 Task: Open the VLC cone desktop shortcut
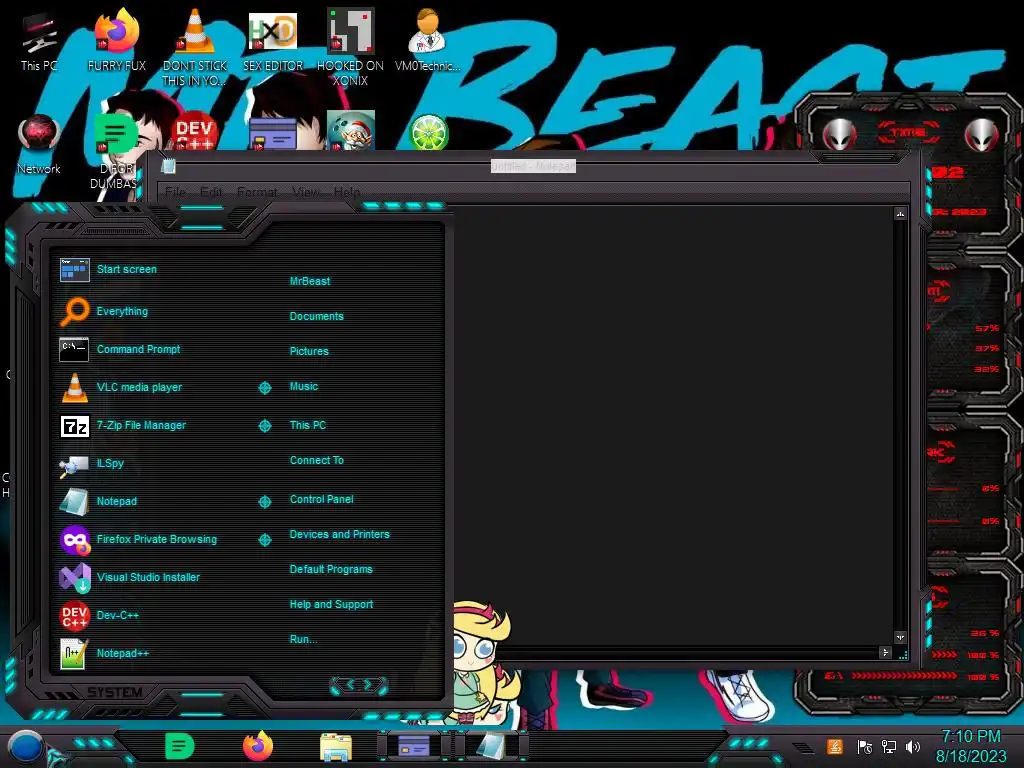point(195,47)
